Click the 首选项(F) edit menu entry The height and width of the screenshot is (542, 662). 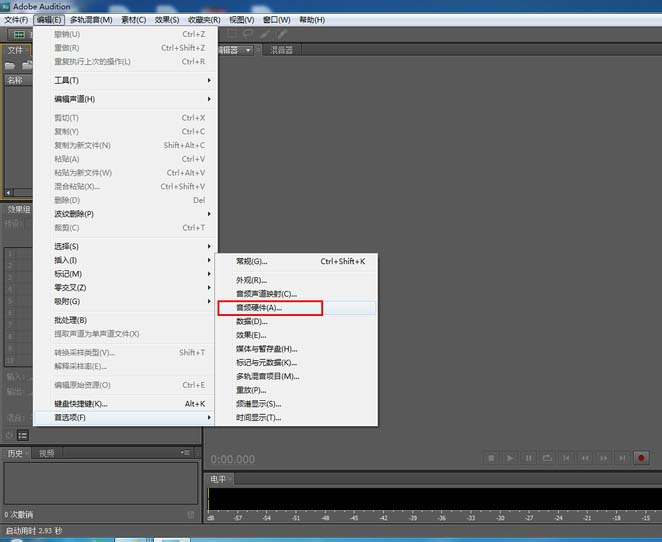coord(125,417)
